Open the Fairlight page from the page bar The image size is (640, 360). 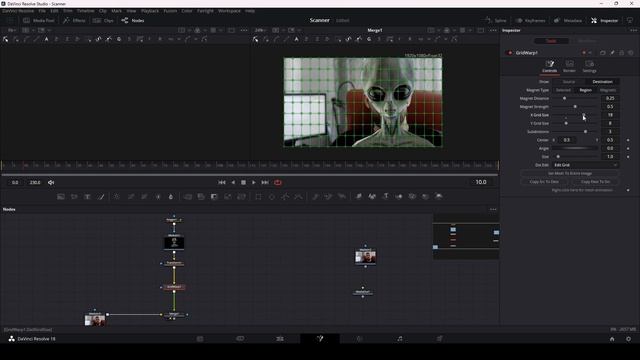point(400,339)
